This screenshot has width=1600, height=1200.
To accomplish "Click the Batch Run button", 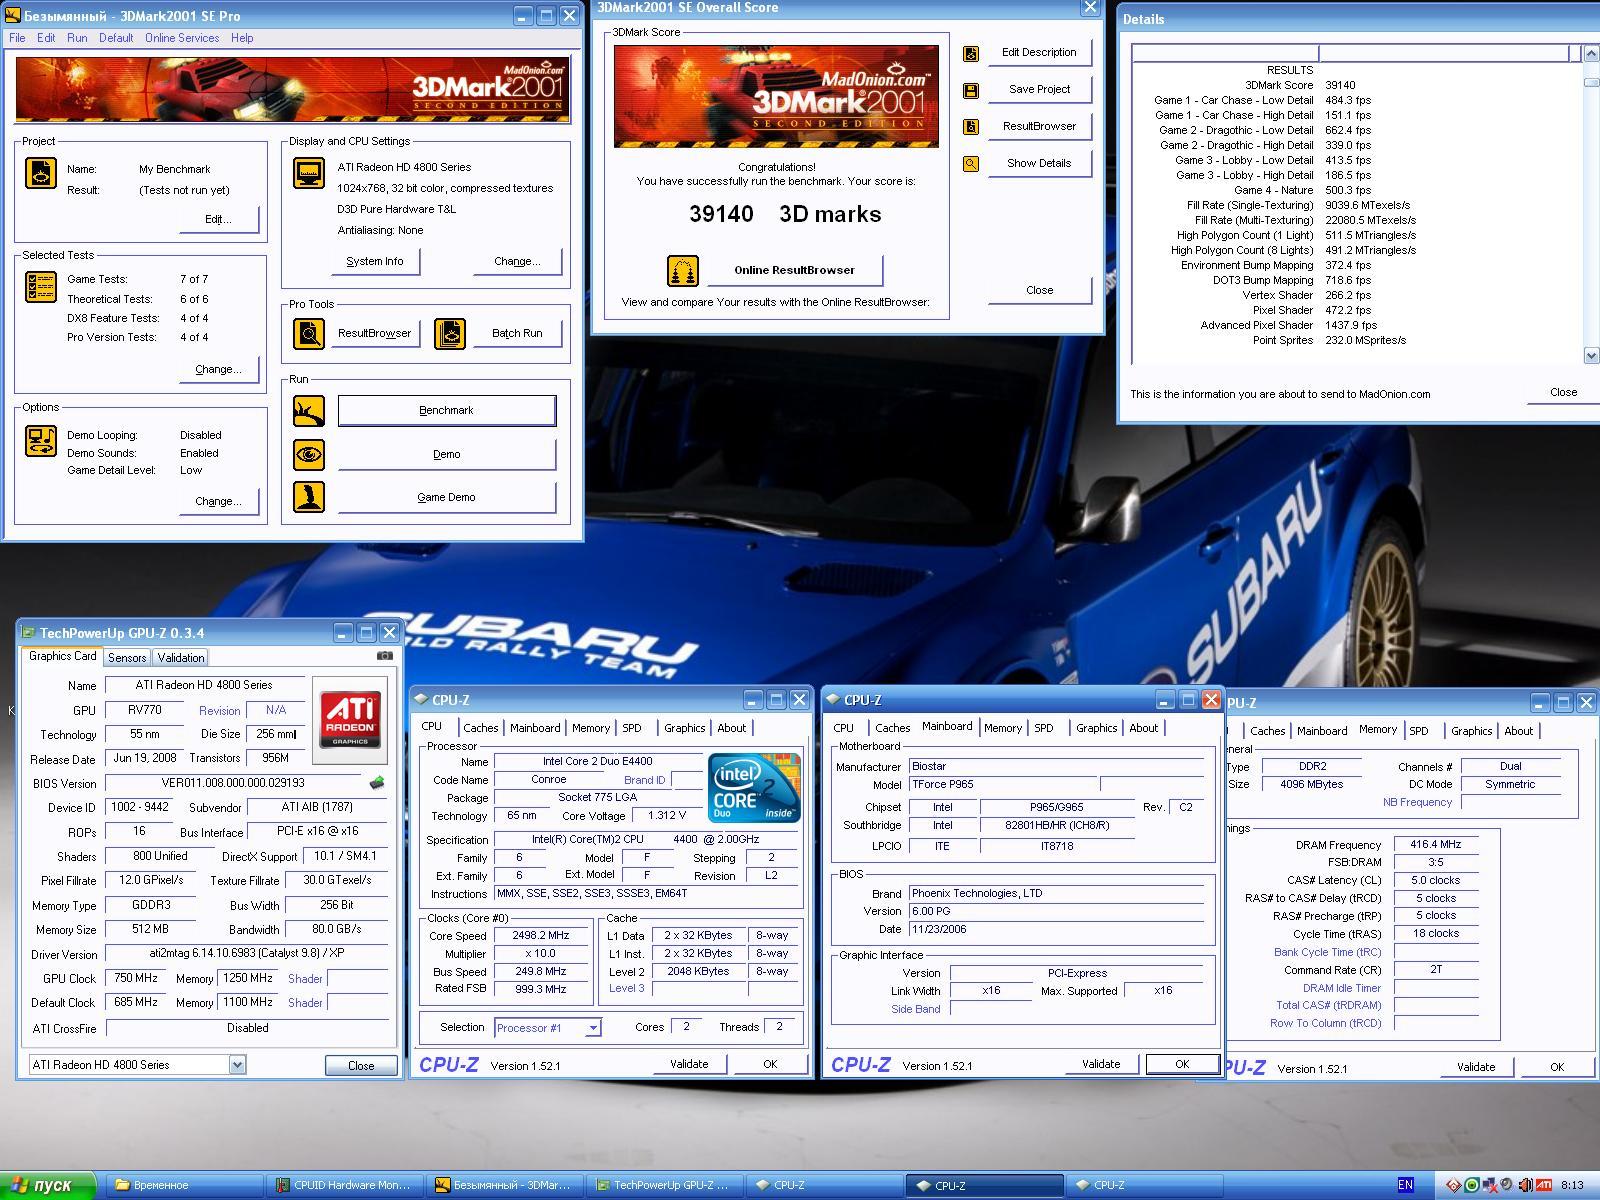I will pos(517,333).
